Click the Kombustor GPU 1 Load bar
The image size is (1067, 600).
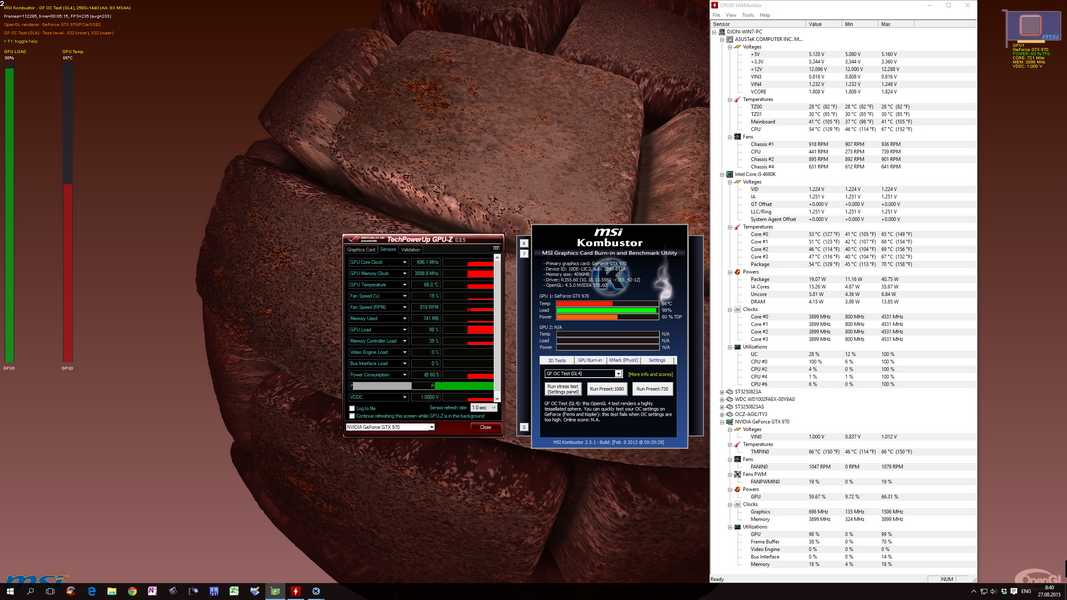tap(607, 310)
